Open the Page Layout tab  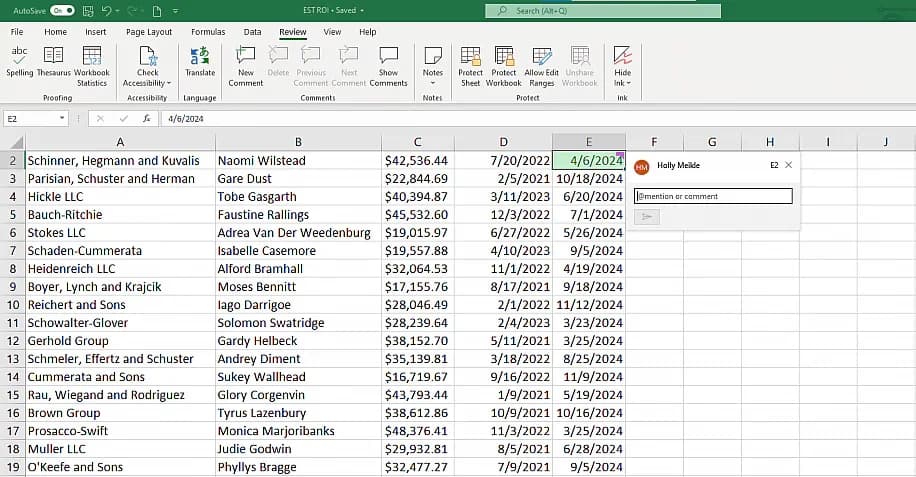(149, 32)
